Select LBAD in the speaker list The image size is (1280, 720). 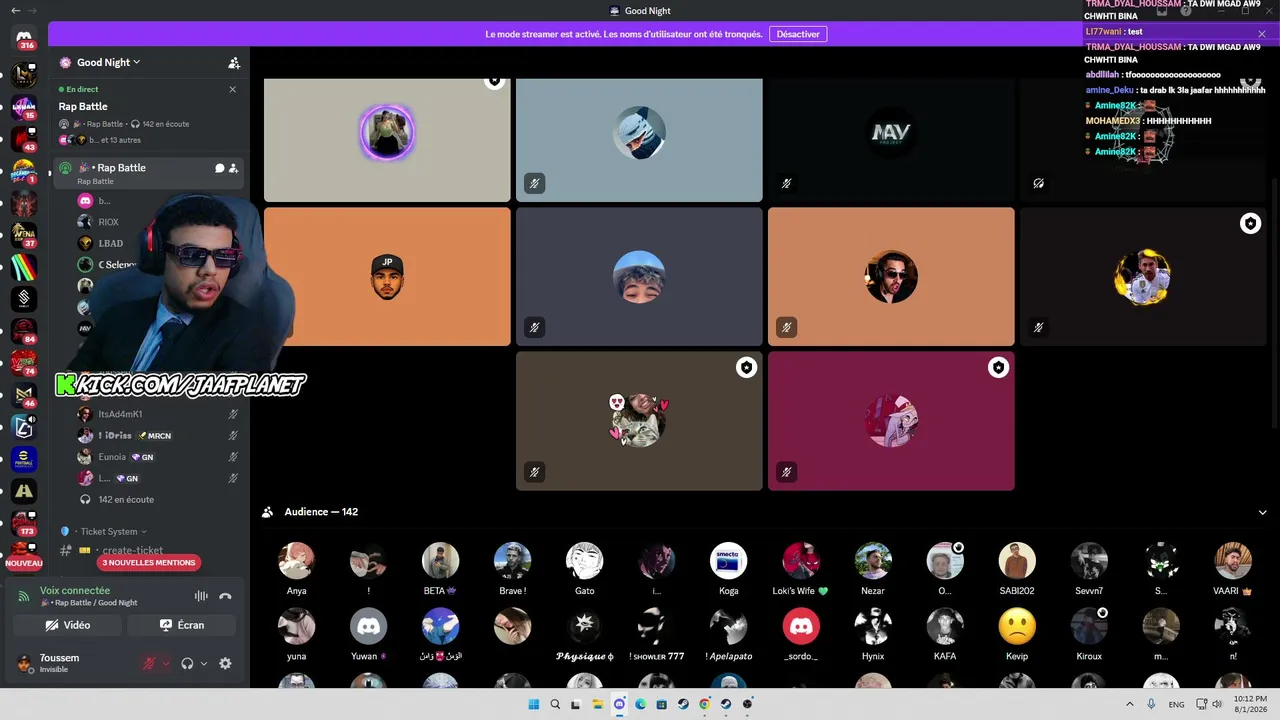coord(111,243)
